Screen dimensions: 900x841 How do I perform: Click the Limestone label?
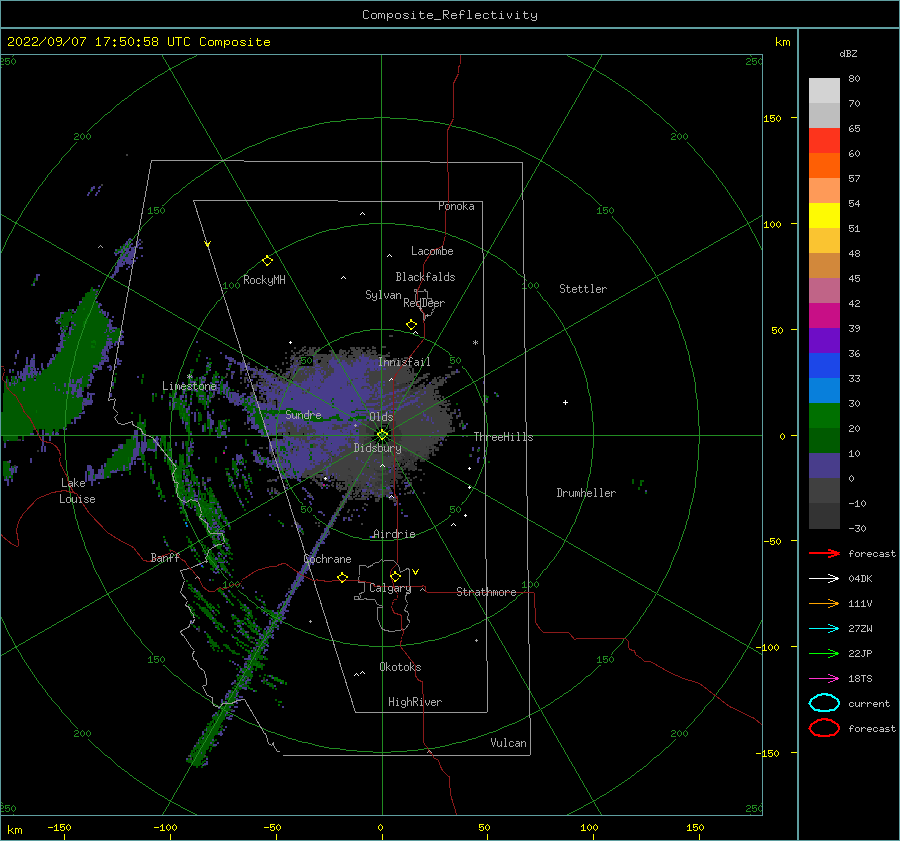tap(189, 386)
